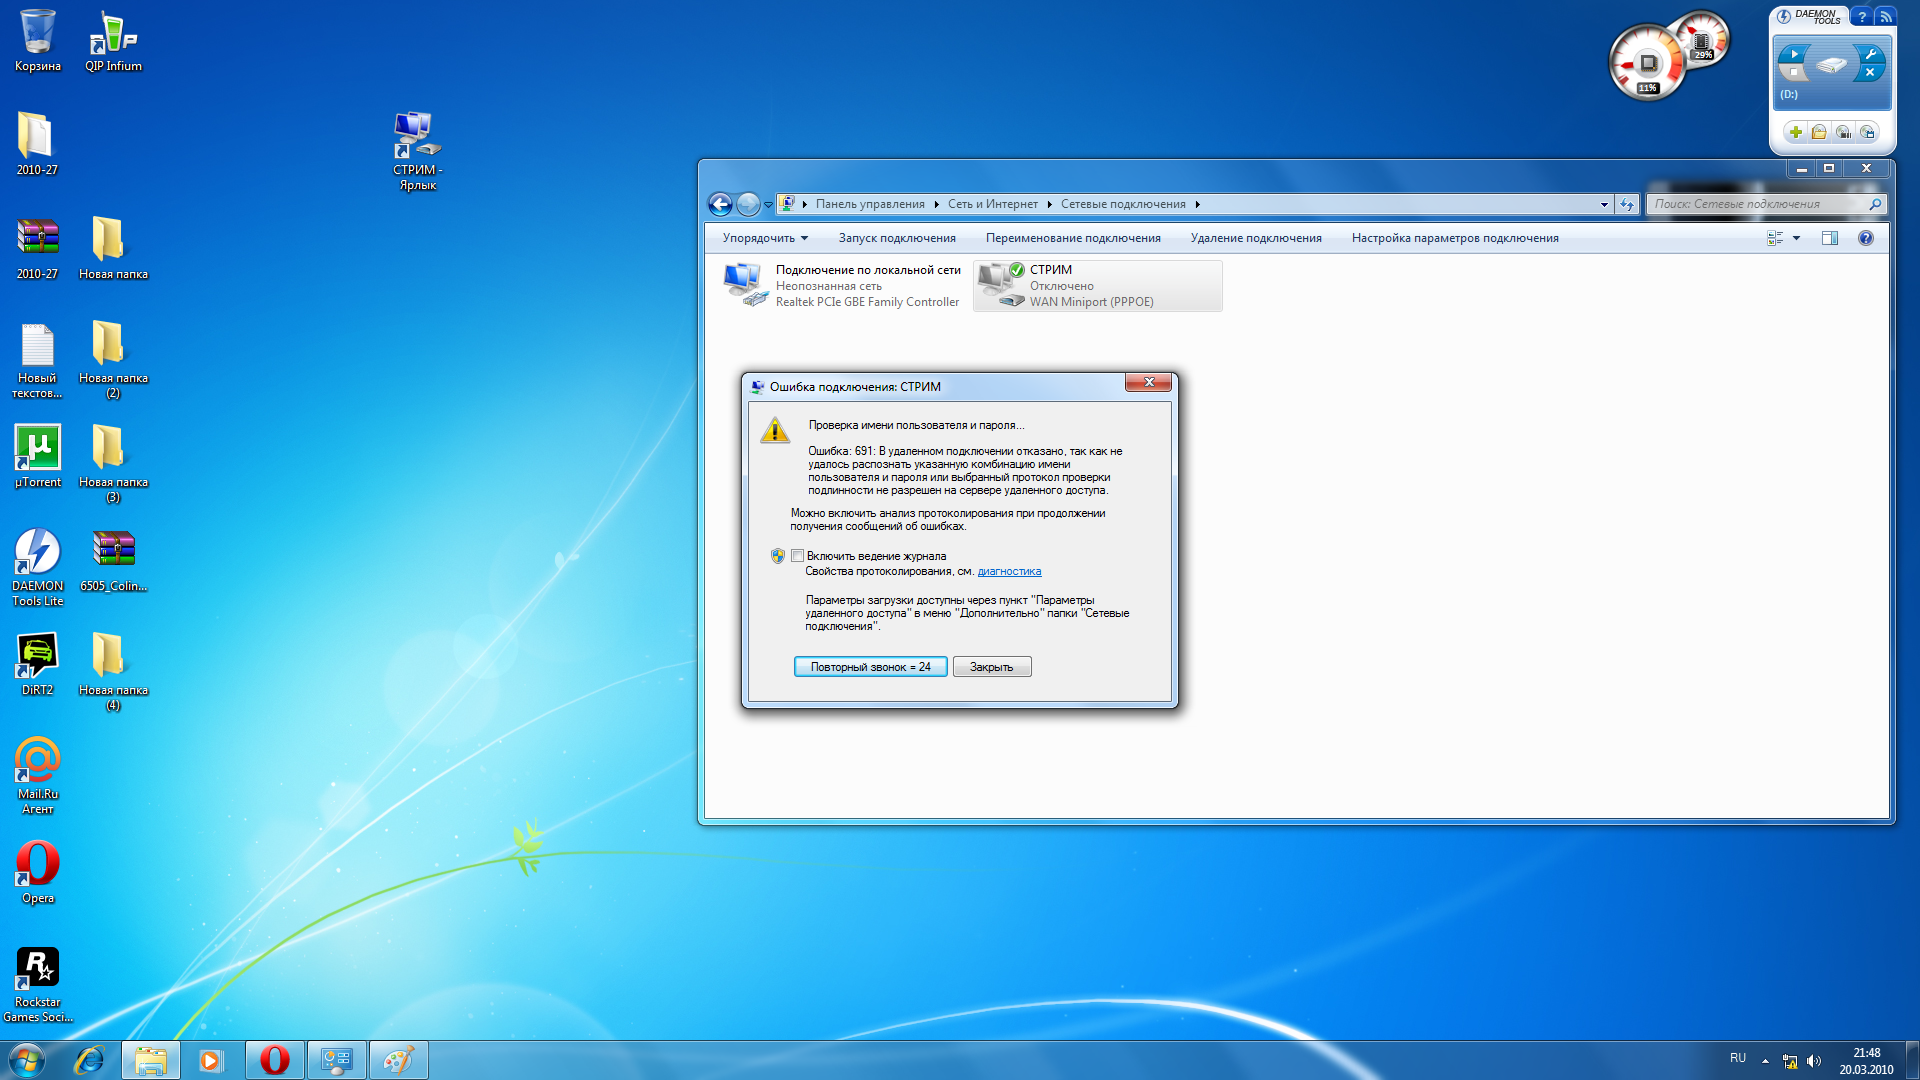Click Переименование подключения in the toolbar
The height and width of the screenshot is (1080, 1920).
click(x=1073, y=238)
